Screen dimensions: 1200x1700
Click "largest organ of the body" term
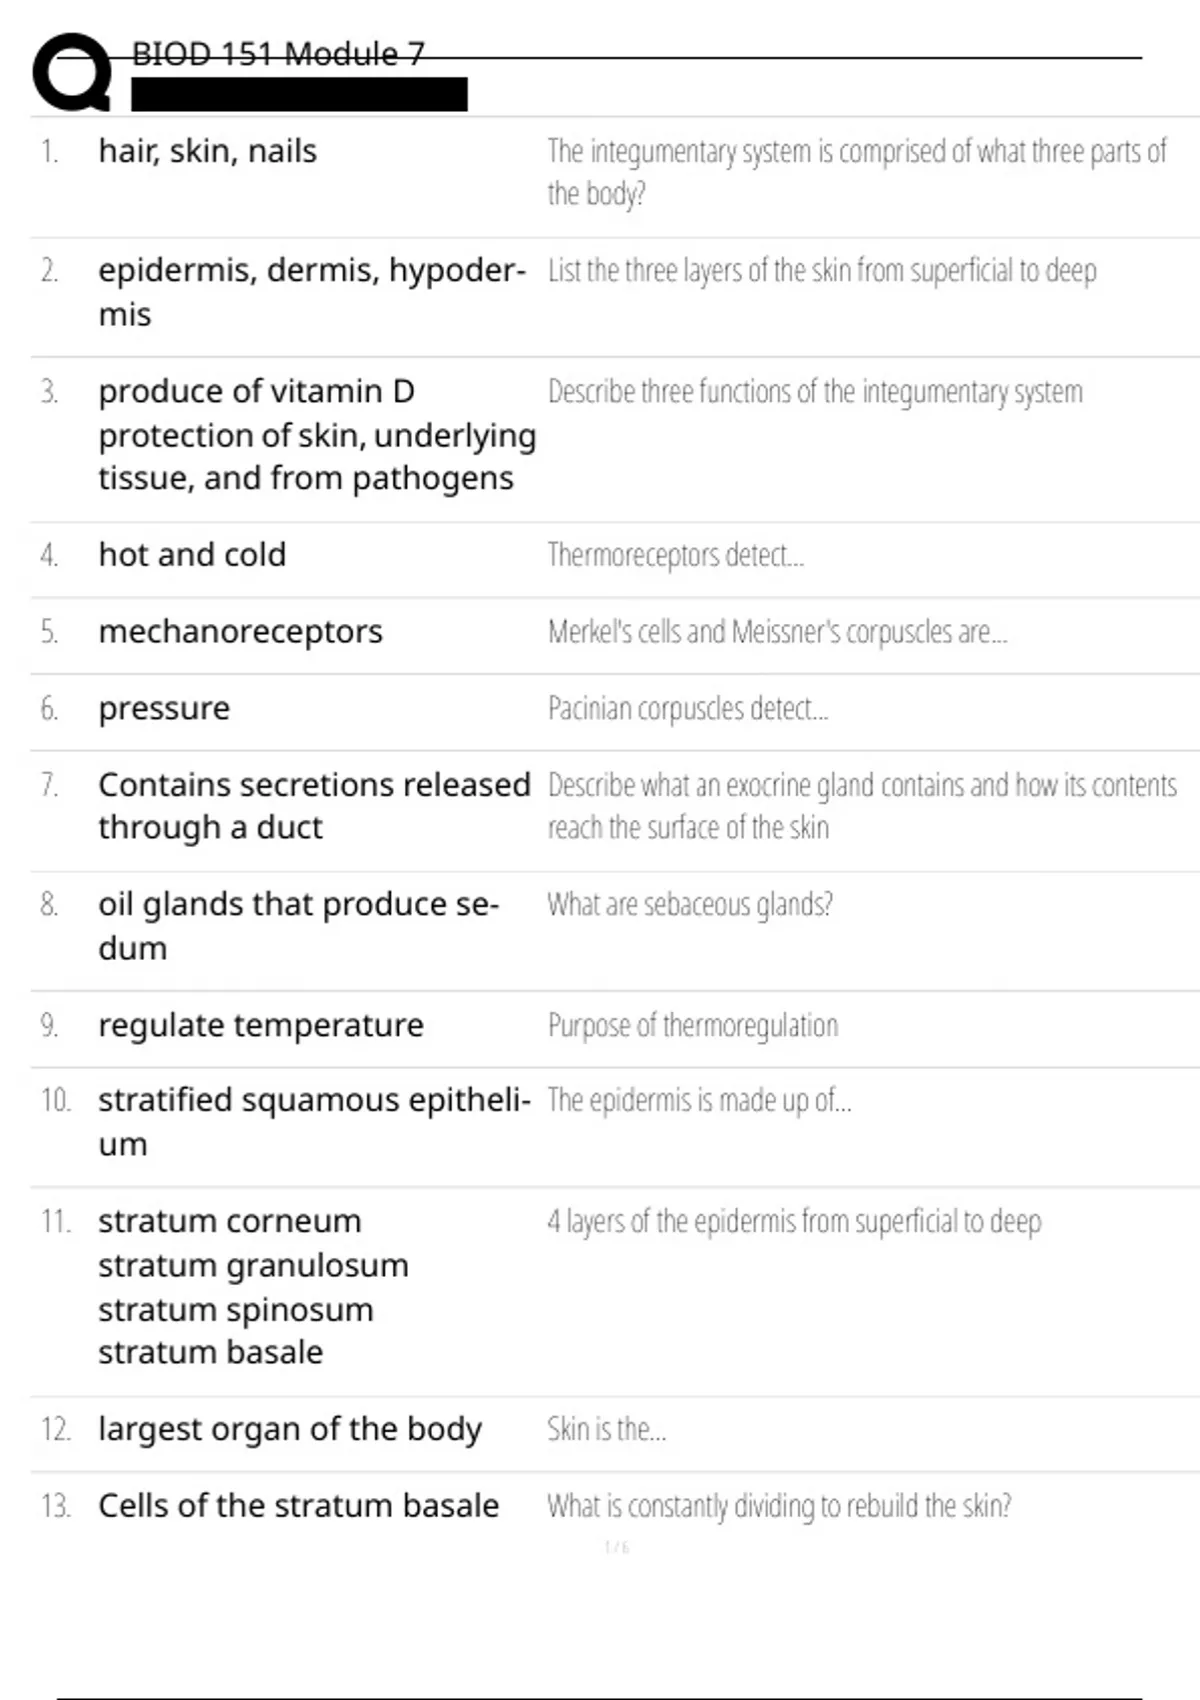pyautogui.click(x=289, y=1429)
